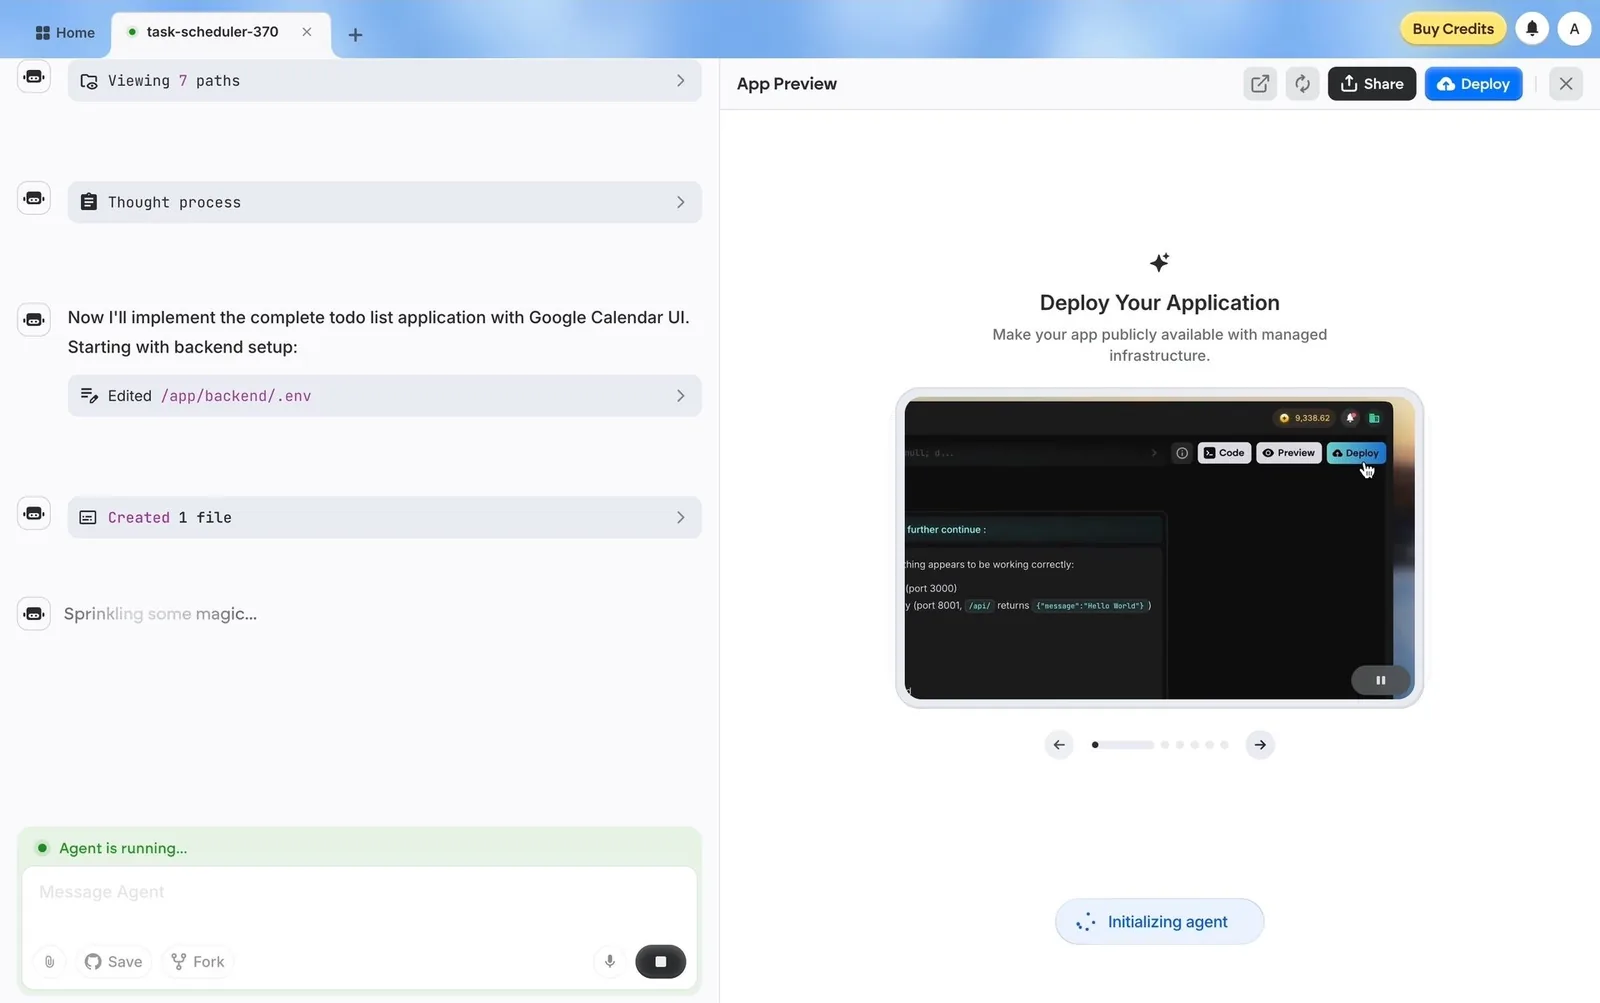1600x1003 pixels.
Task: Jump to the last carousel dot
Action: [x=1224, y=745]
